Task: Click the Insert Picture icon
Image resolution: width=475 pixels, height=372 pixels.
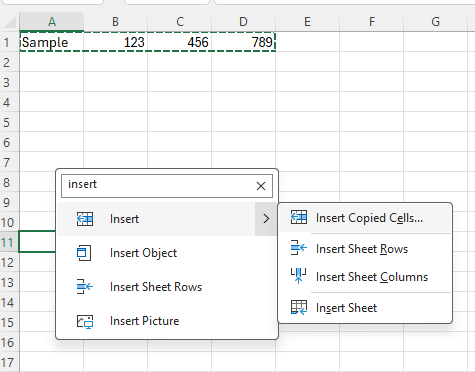Action: point(85,321)
